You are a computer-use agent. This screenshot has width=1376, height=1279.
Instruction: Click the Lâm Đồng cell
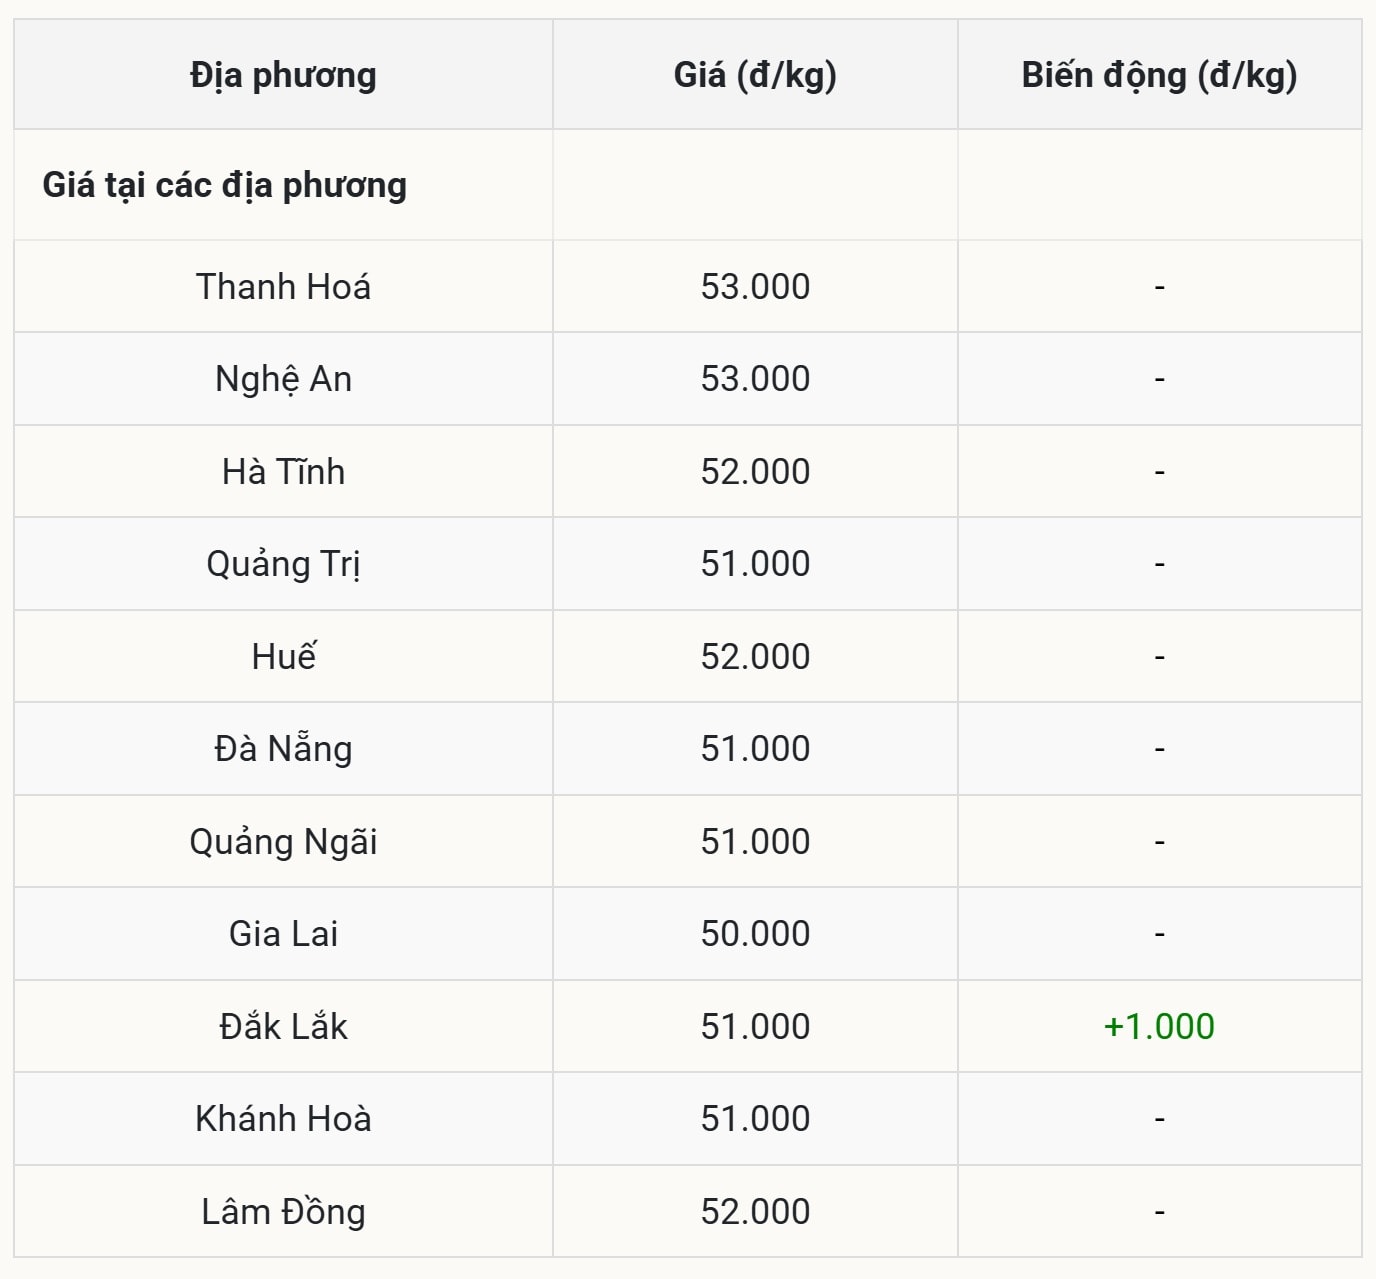tap(283, 1212)
